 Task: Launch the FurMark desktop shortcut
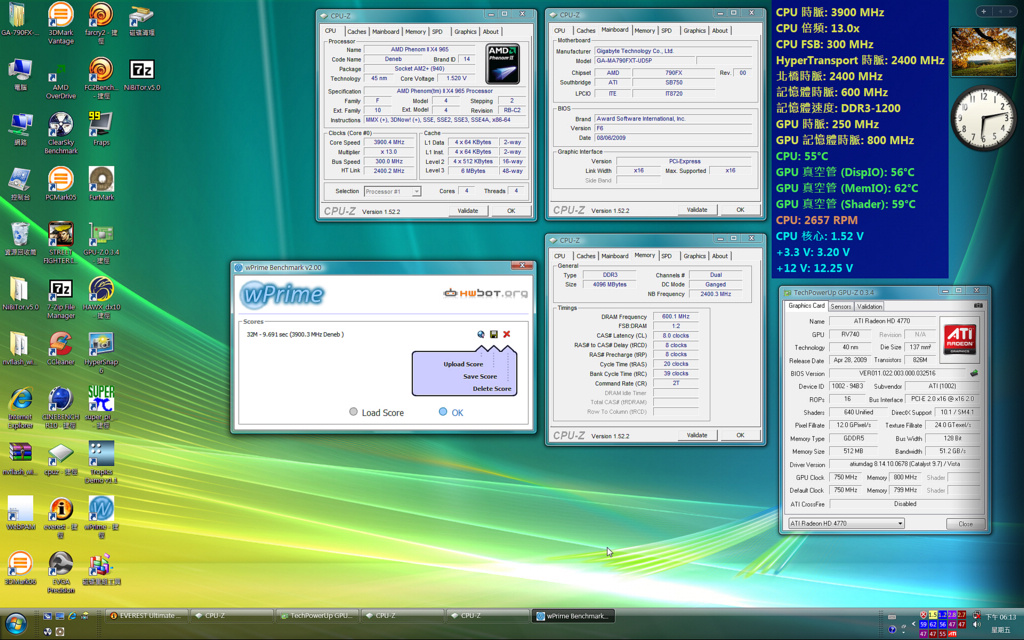tap(101, 184)
